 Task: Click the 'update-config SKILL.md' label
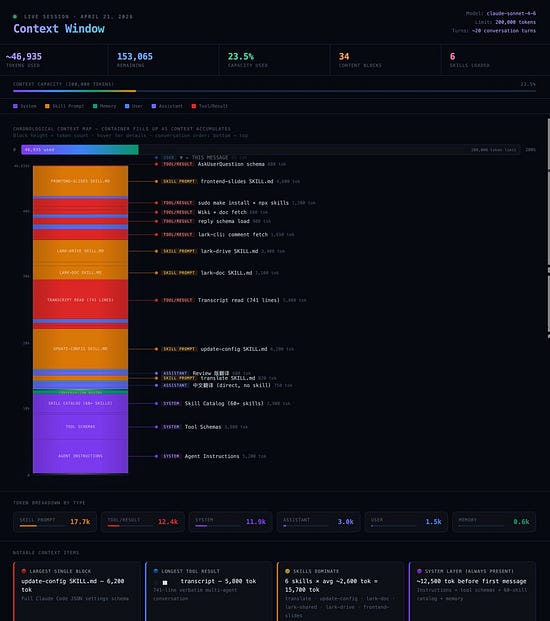234,349
